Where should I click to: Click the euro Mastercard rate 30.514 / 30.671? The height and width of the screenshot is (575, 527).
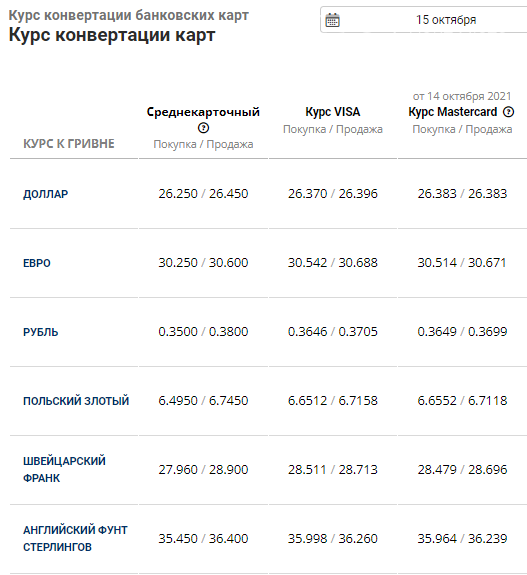462,263
